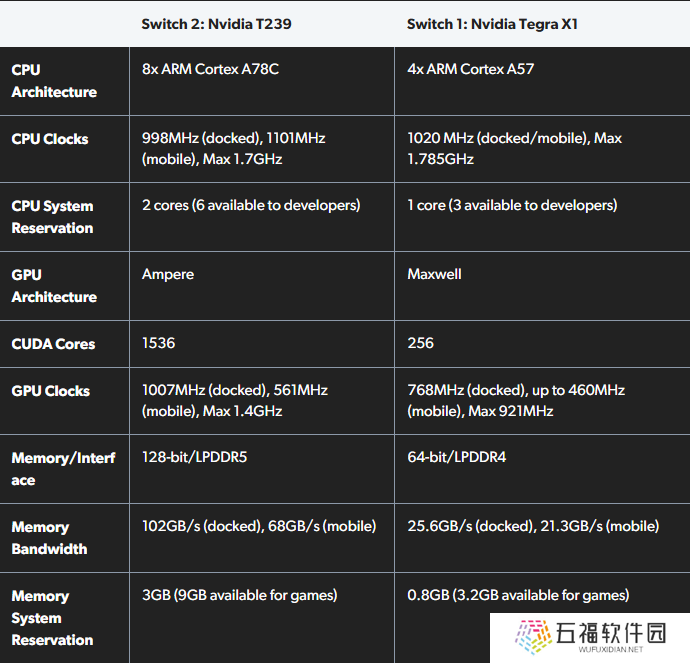The width and height of the screenshot is (690, 663).
Task: Select the 'CPU Architecture' row label
Action: coord(54,81)
